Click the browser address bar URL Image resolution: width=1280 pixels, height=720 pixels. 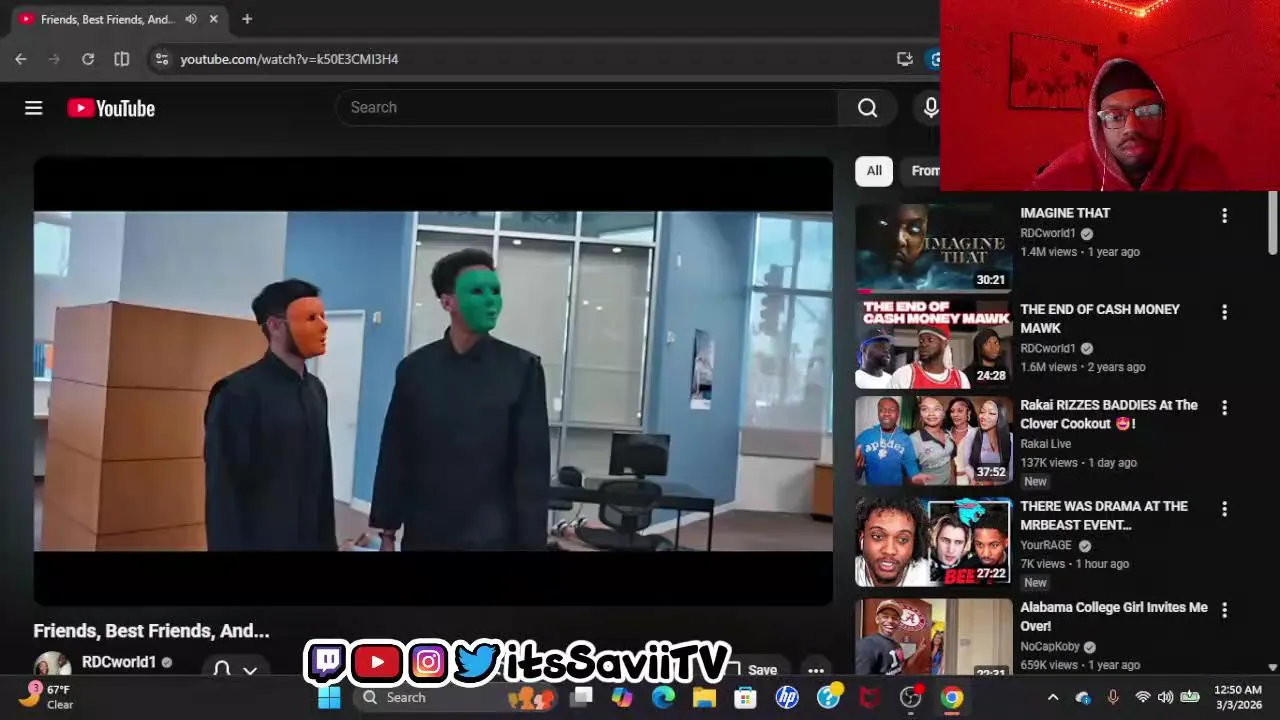click(289, 59)
